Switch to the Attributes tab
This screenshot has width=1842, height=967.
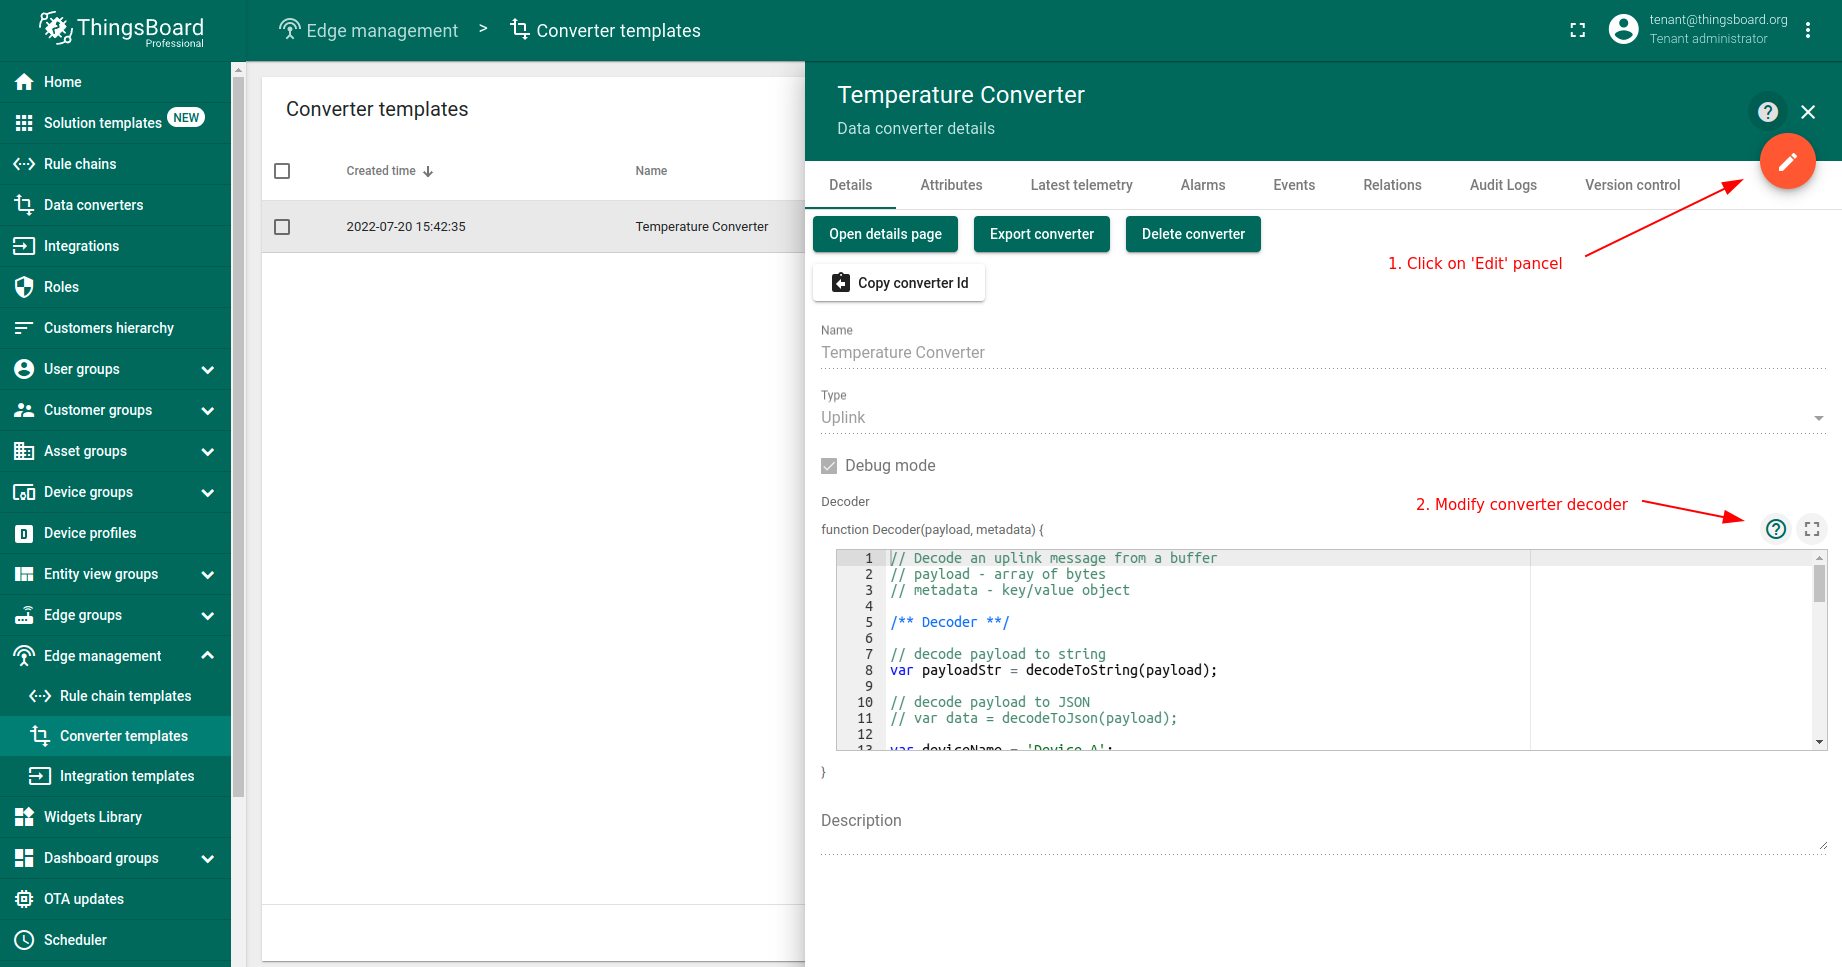coord(951,185)
